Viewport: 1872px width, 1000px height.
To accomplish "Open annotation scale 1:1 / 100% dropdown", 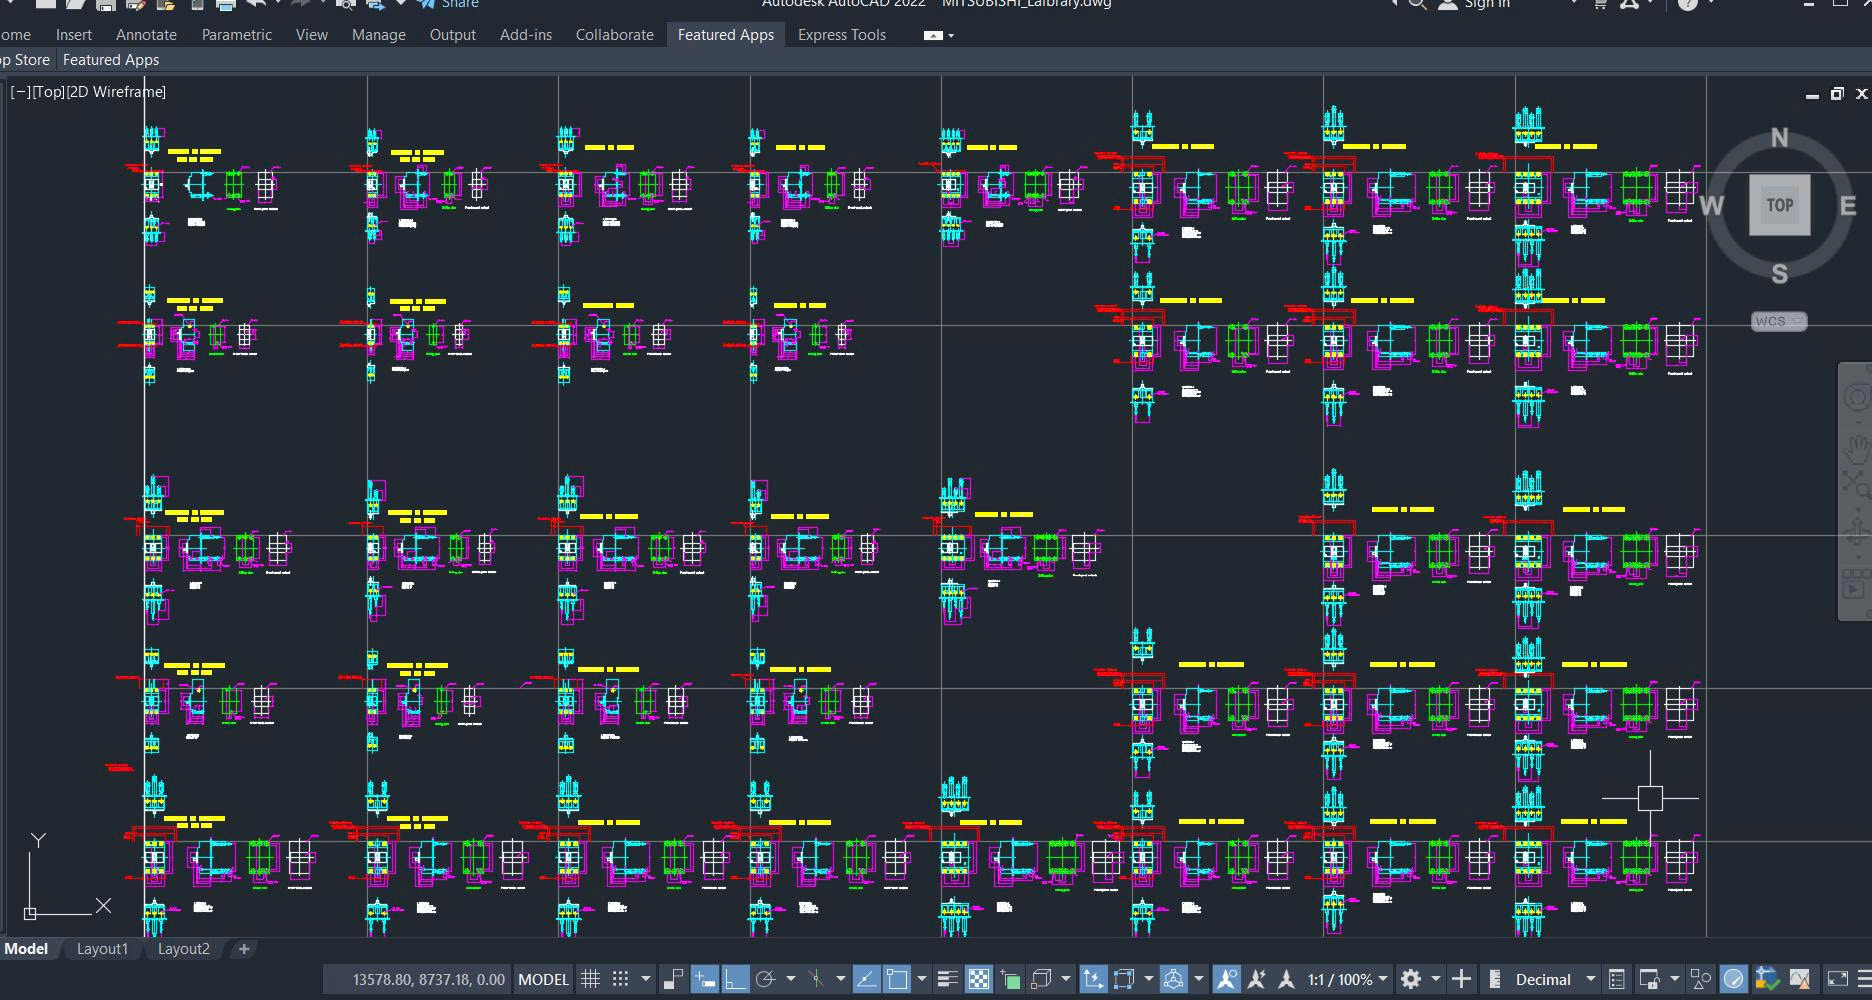I will click(1349, 979).
